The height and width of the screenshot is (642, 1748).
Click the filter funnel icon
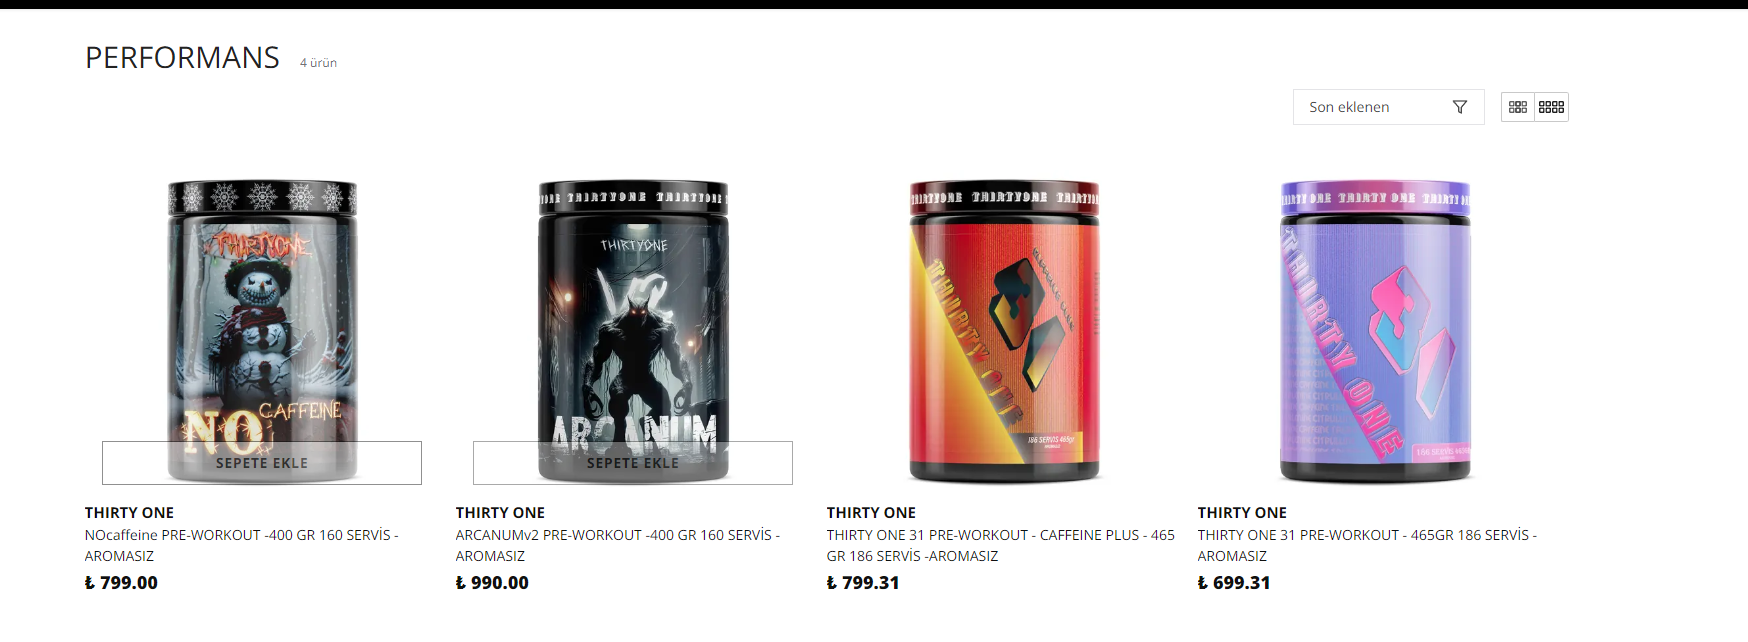point(1460,107)
